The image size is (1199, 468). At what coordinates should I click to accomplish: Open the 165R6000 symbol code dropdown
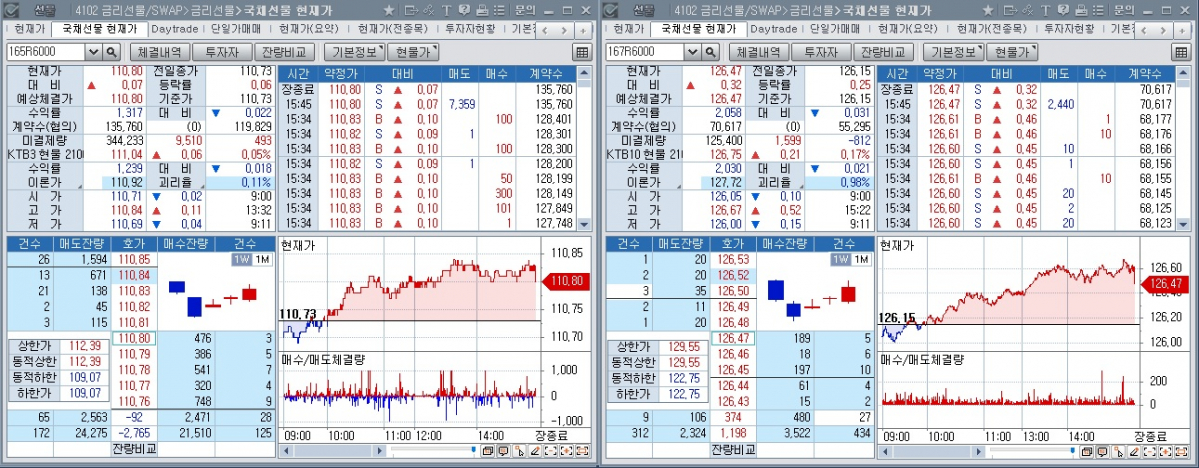coord(93,52)
